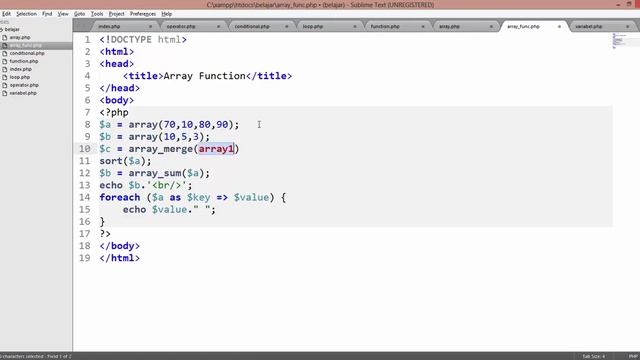Click line number 1 in the gutter
This screenshot has width=640, height=360.
(x=87, y=40)
